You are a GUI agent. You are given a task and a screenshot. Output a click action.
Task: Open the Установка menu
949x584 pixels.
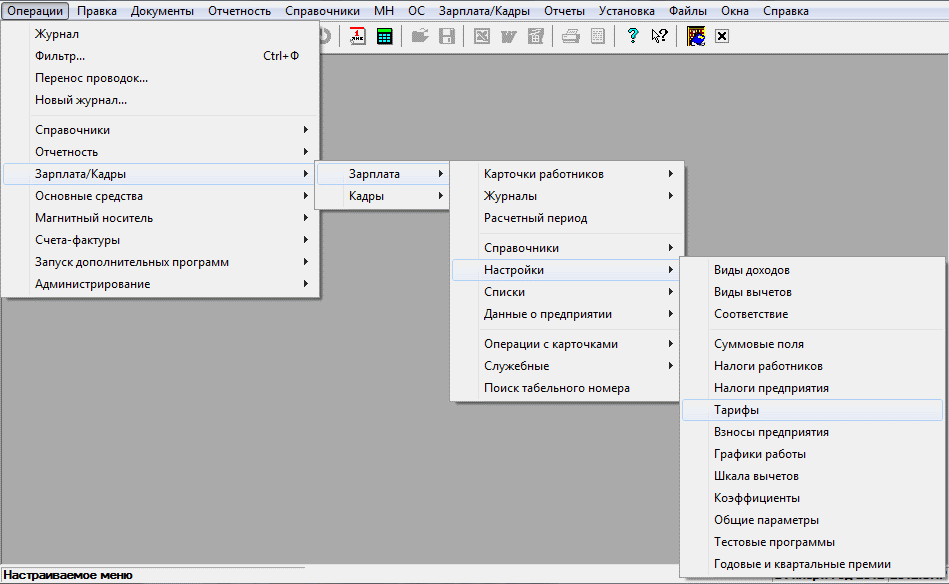[x=627, y=11]
